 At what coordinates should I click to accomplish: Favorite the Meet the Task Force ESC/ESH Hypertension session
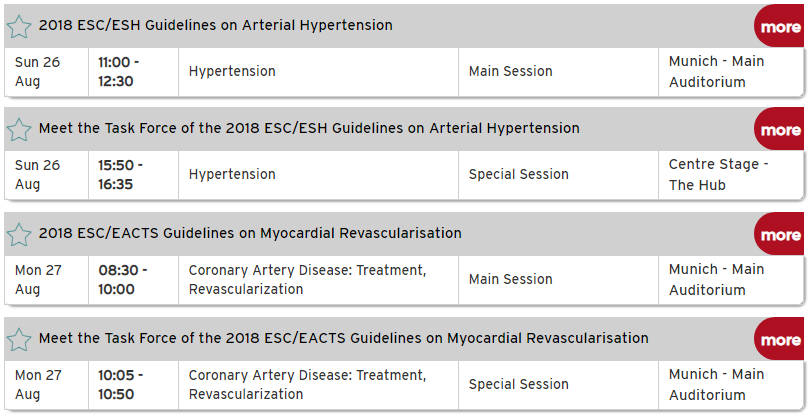click(19, 130)
